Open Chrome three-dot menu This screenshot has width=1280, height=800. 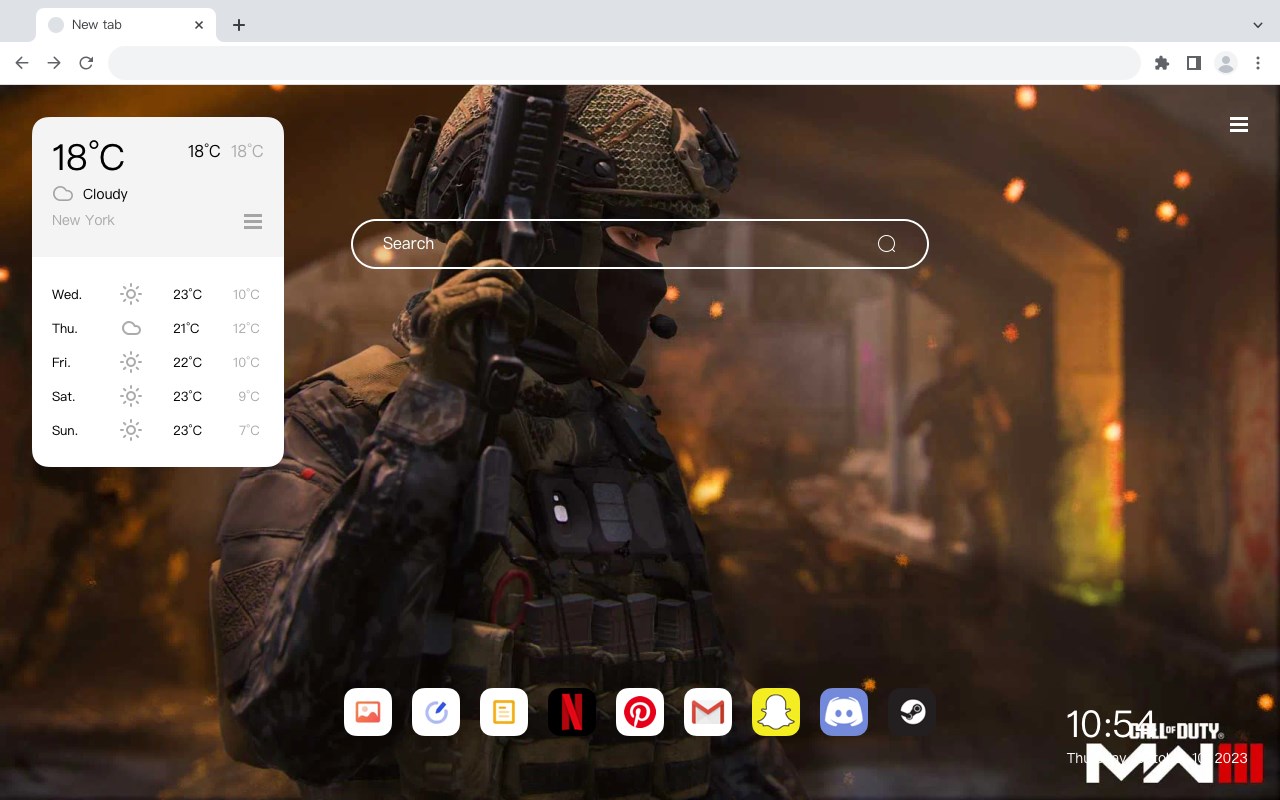(x=1258, y=63)
